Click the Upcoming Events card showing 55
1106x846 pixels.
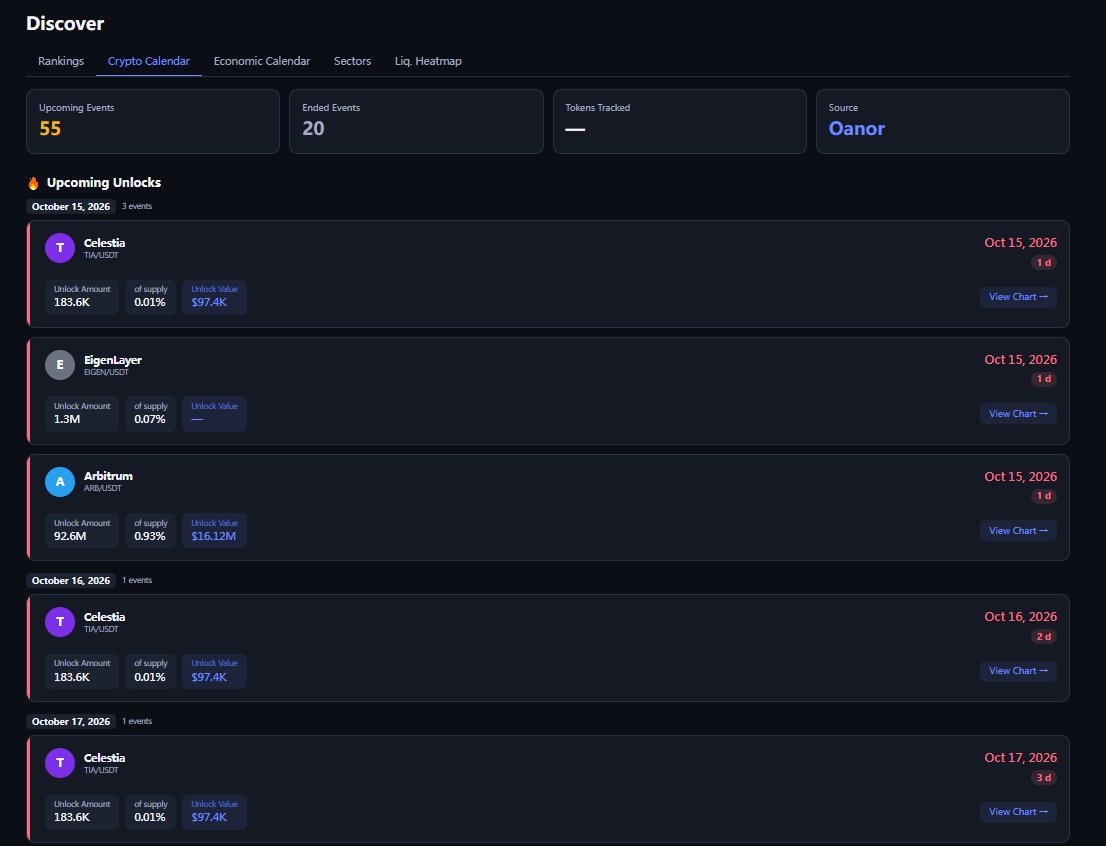pos(153,121)
